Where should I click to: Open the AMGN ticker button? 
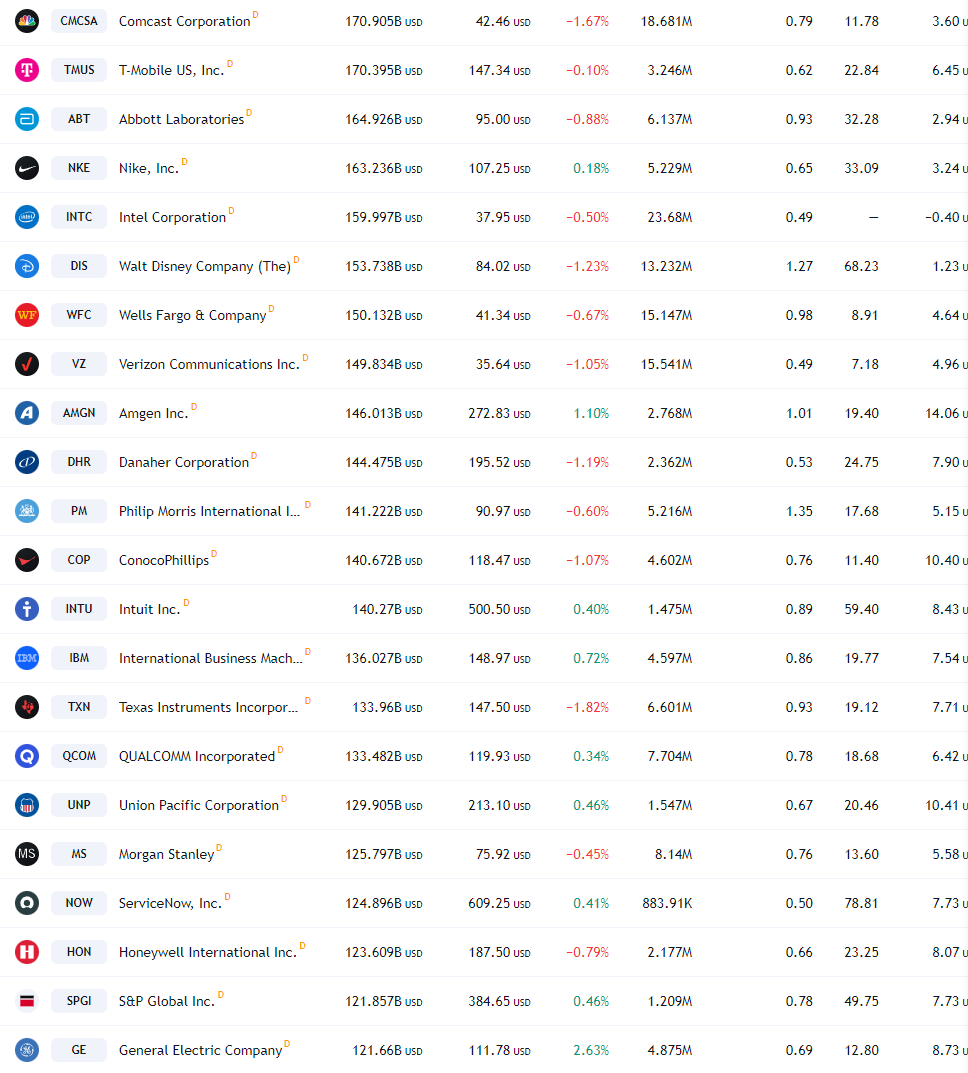79,413
